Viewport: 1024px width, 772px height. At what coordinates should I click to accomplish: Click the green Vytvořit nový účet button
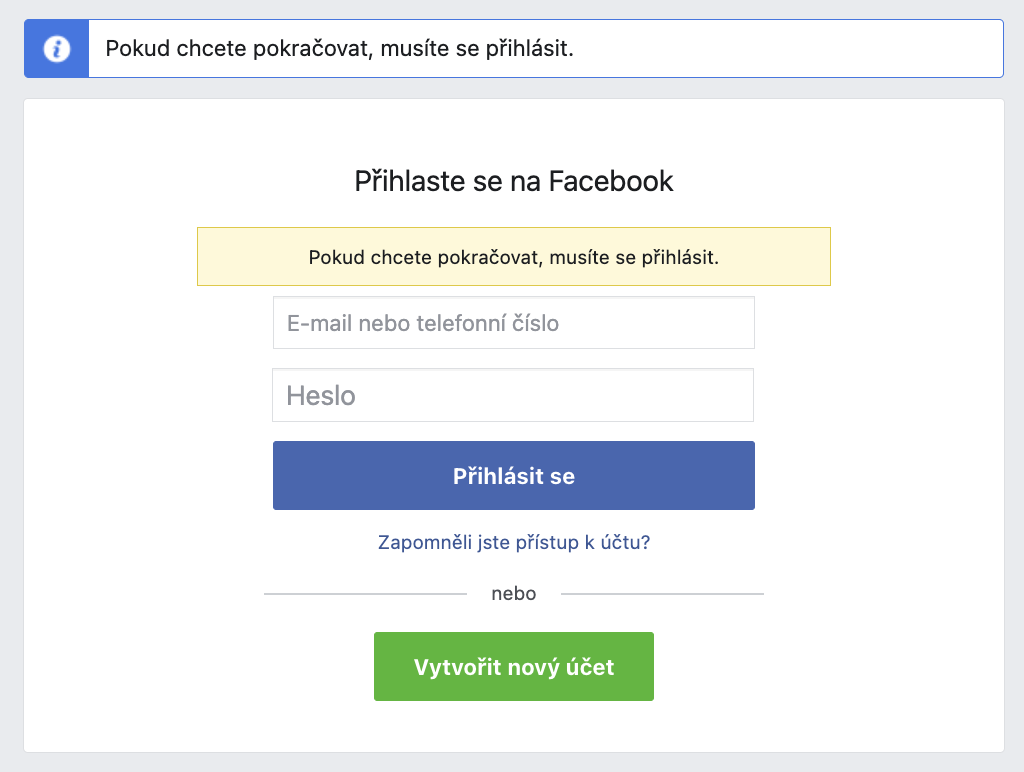(513, 666)
